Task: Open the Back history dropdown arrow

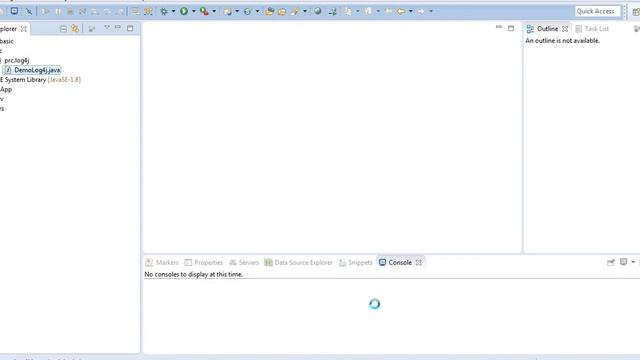Action: click(x=411, y=11)
